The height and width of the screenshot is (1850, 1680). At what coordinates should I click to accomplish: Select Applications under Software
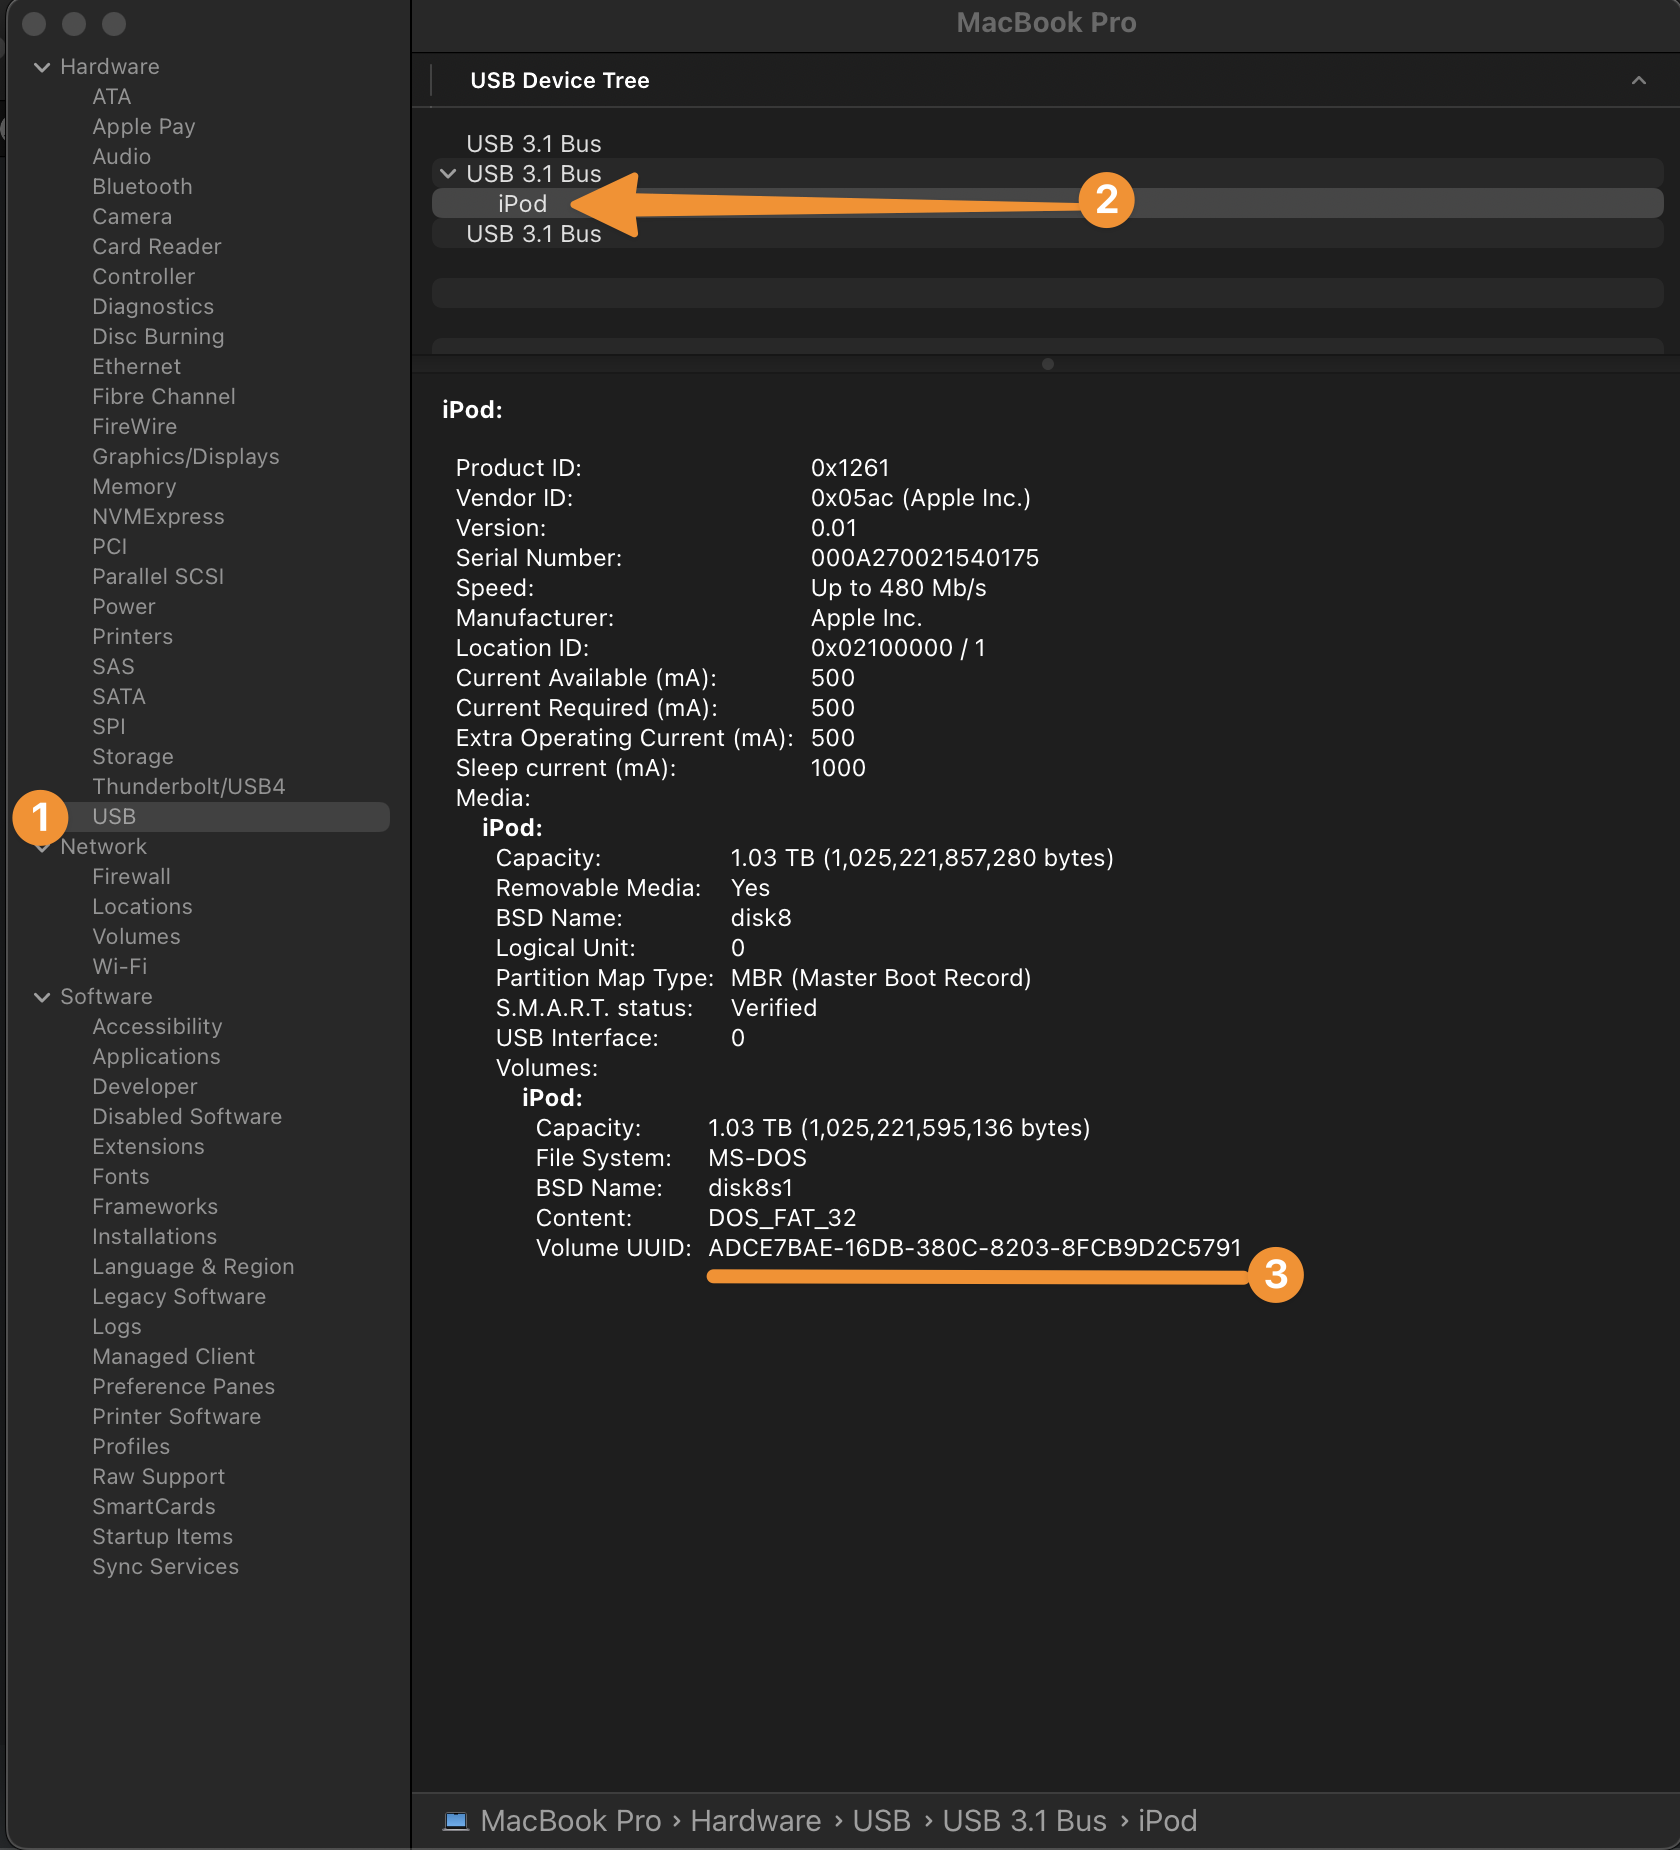point(156,1057)
